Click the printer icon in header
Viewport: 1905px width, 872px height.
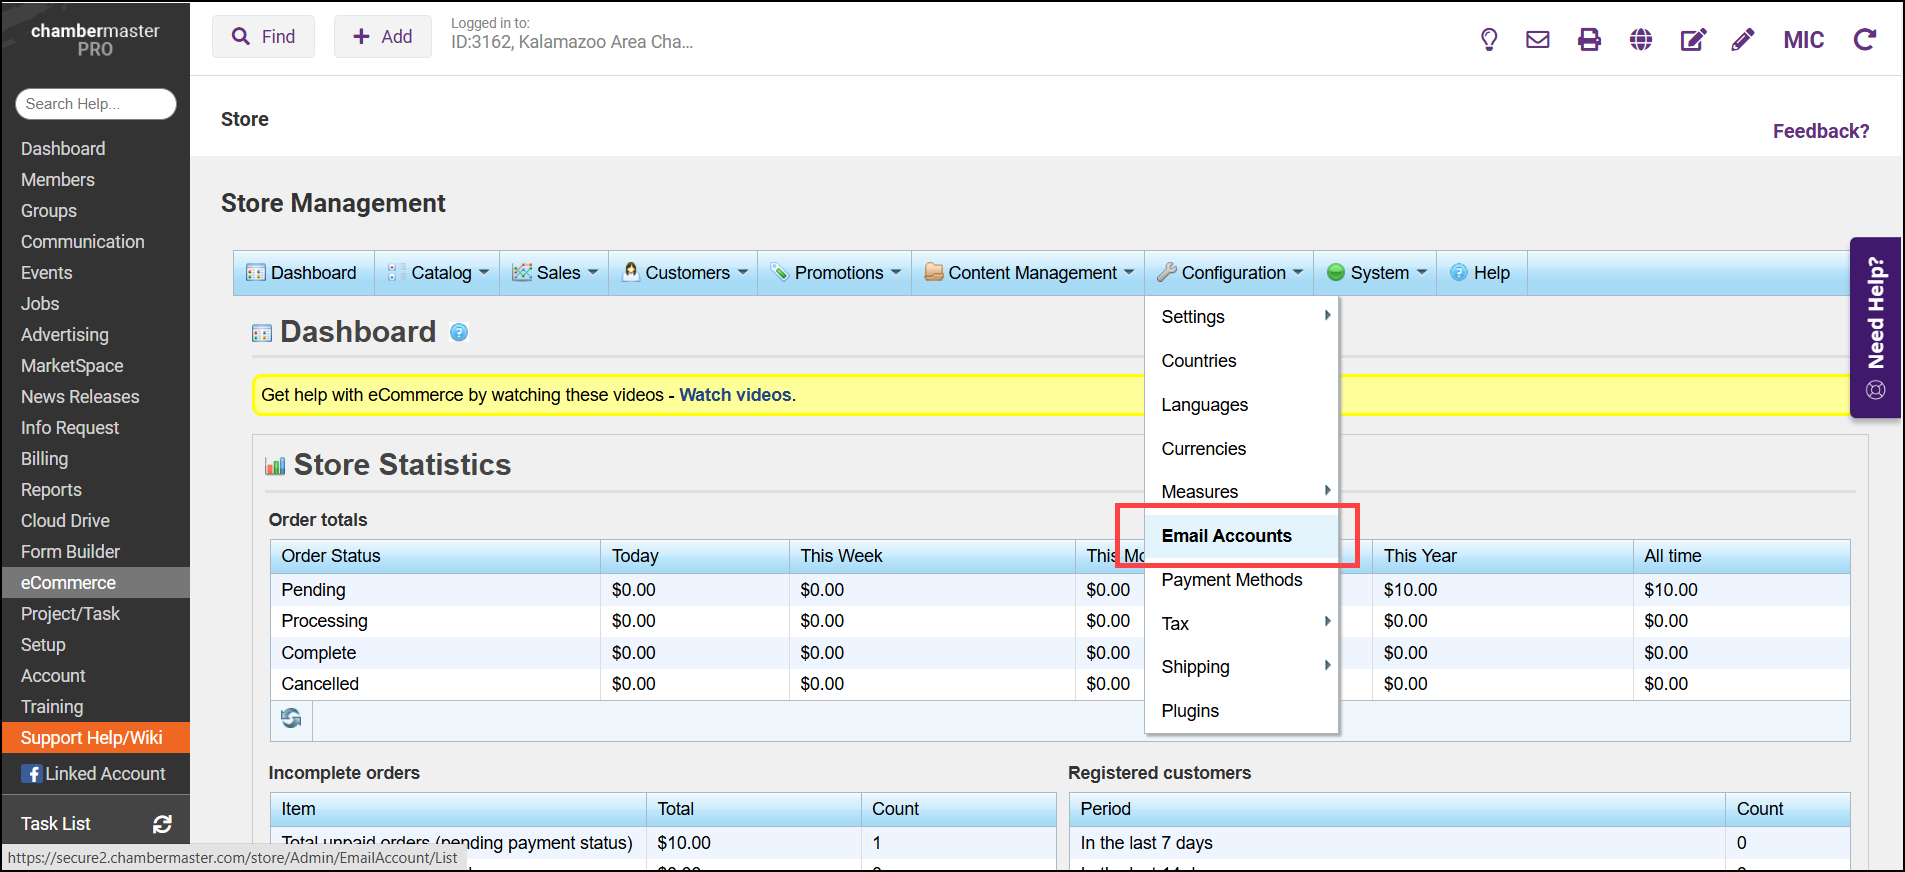tap(1589, 40)
